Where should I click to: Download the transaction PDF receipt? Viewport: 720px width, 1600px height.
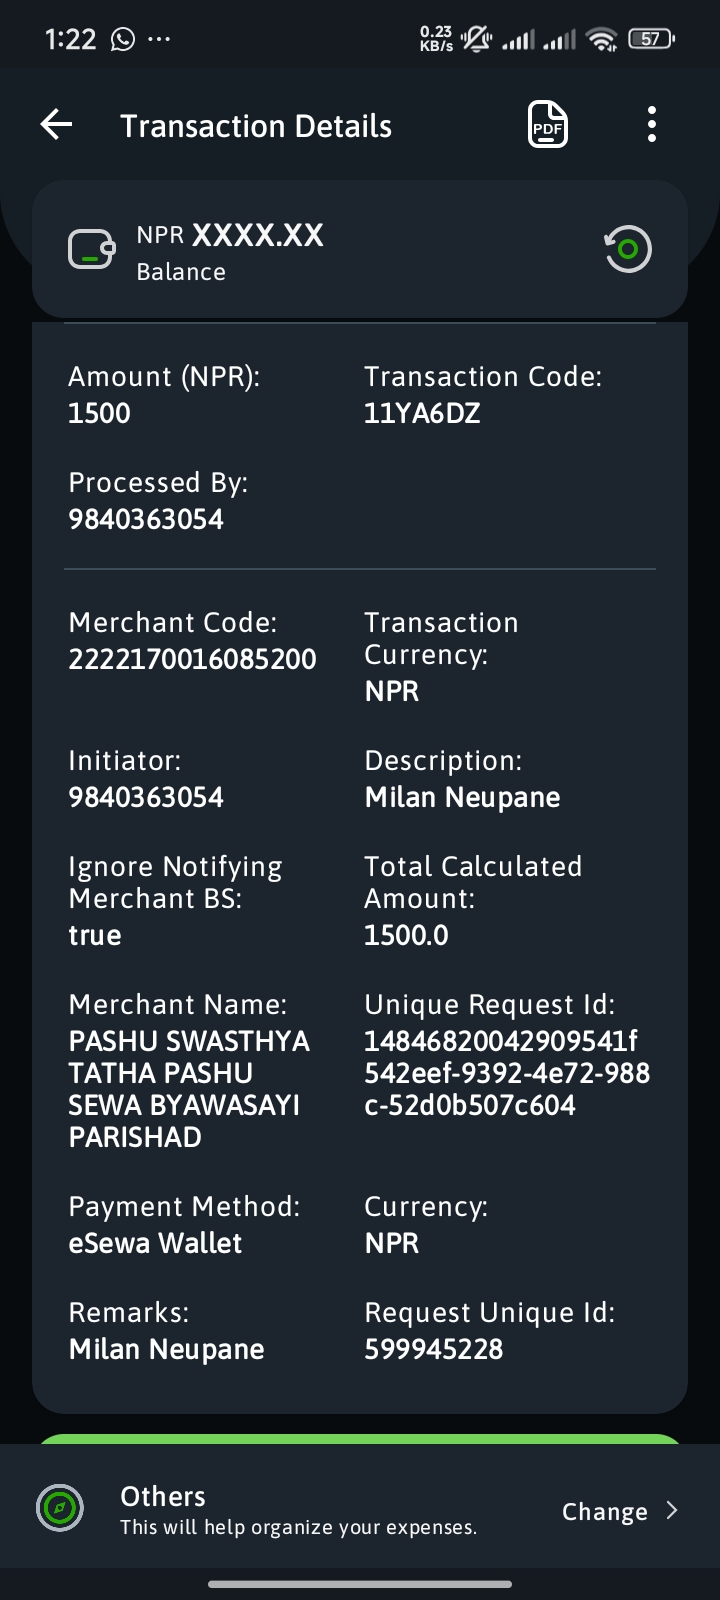click(x=548, y=125)
